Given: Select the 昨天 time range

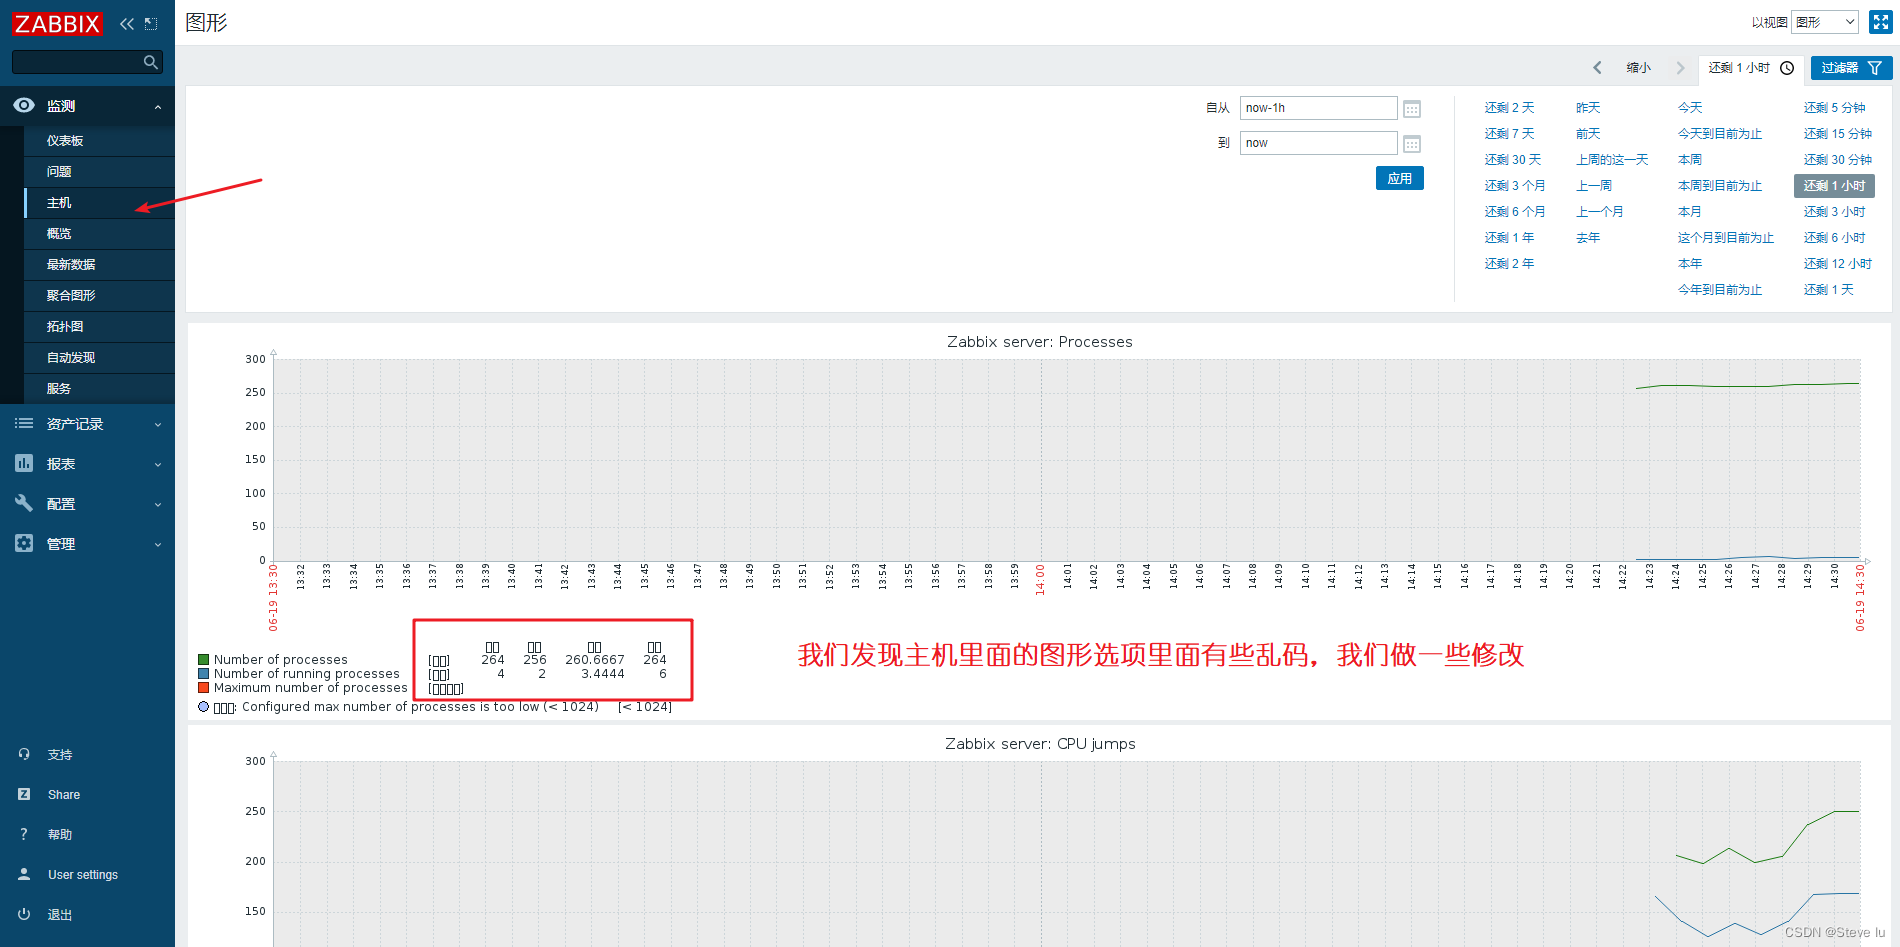Looking at the screenshot, I should [x=1588, y=108].
